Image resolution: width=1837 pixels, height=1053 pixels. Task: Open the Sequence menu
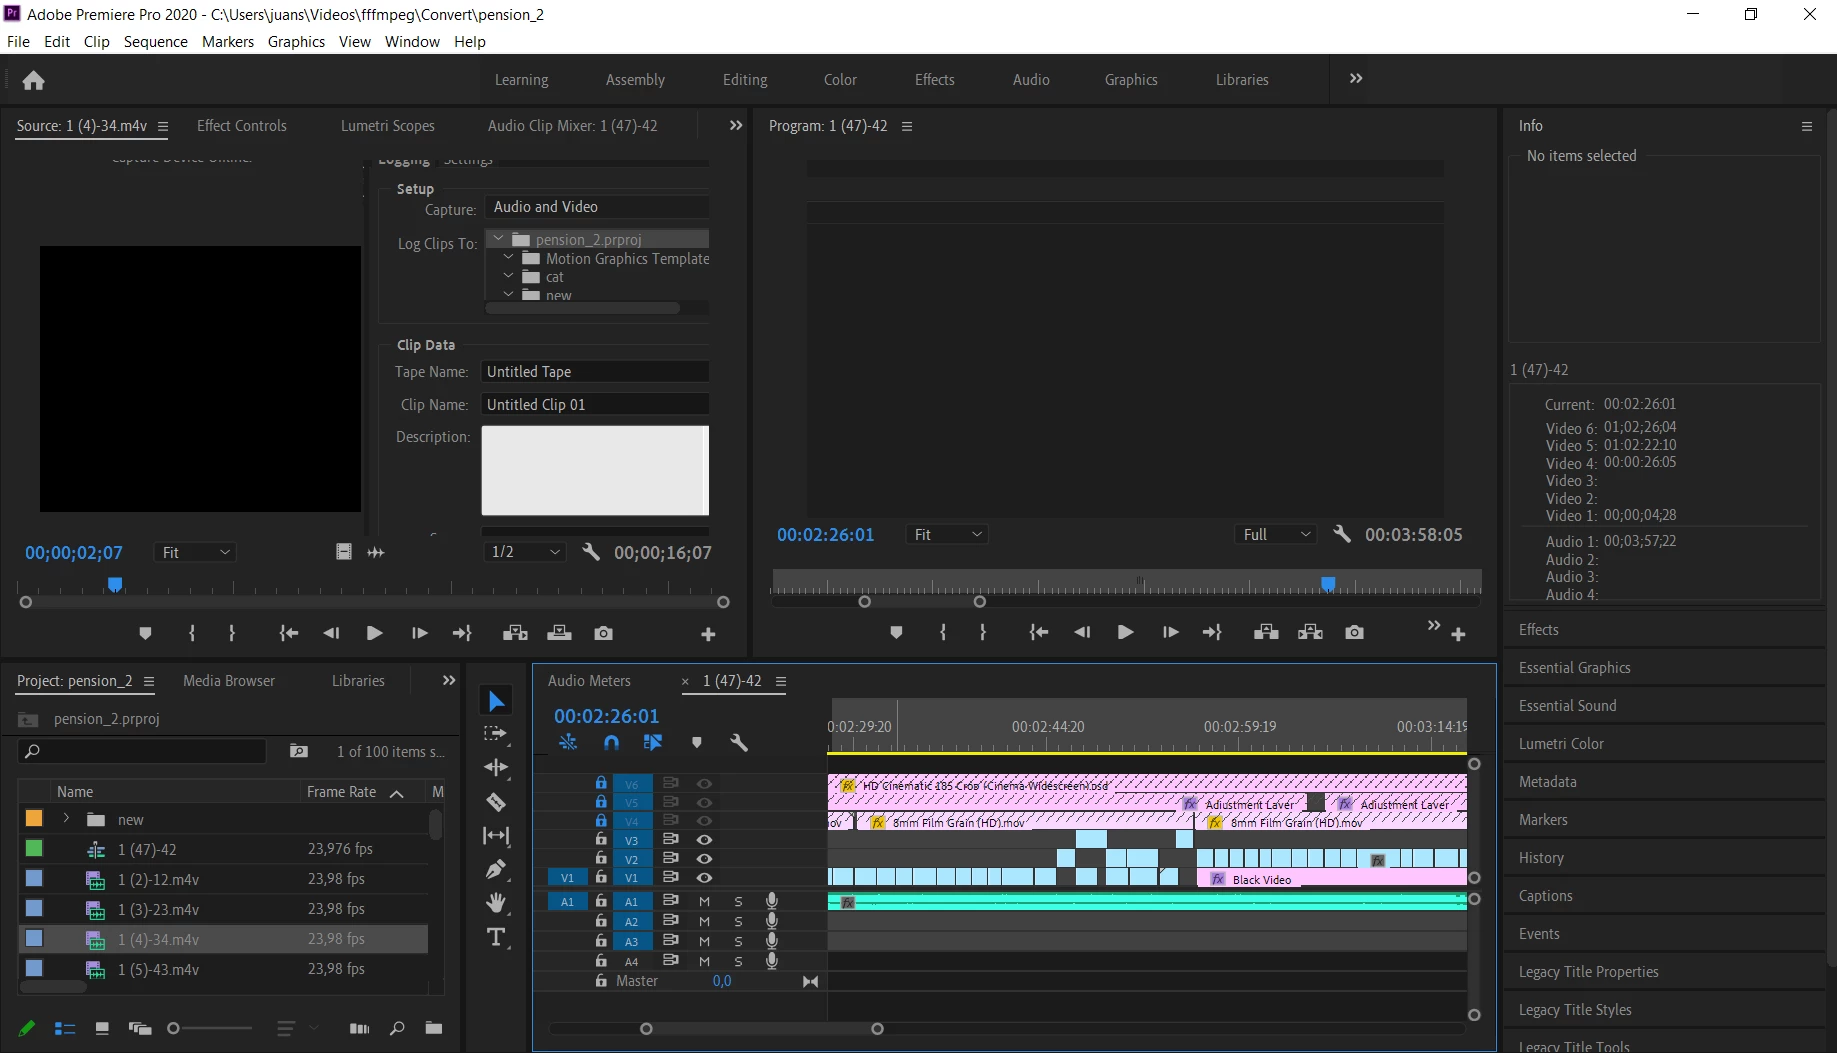click(155, 42)
